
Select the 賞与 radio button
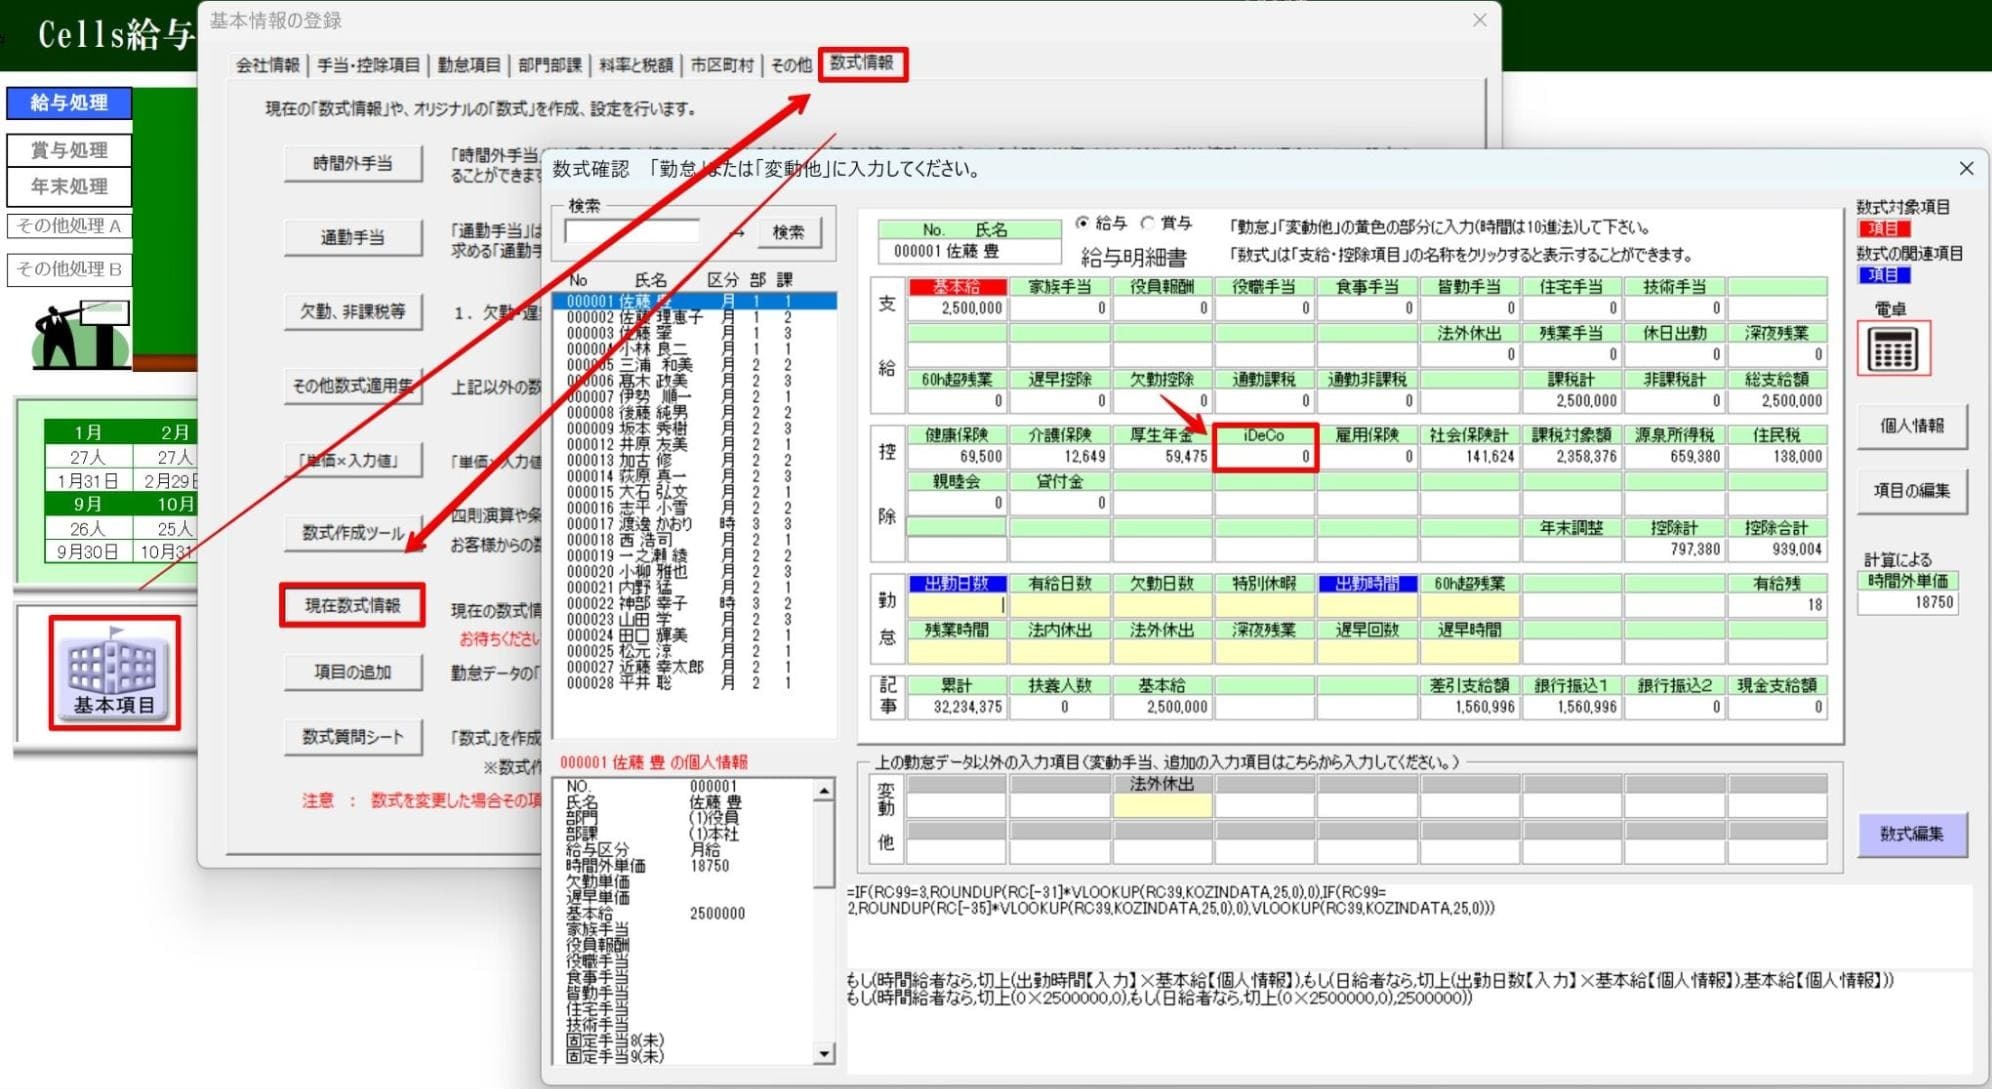[x=1148, y=223]
